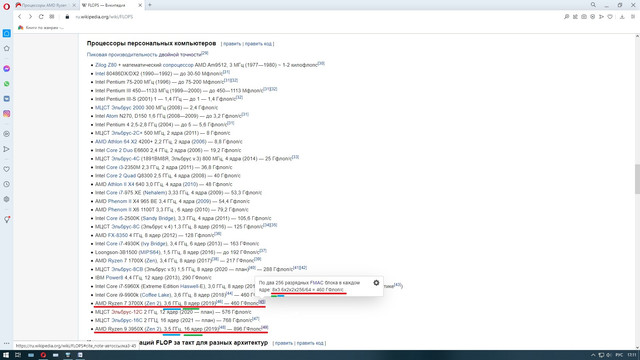Open the 'Core 2 Duo' link

[x=120, y=150]
